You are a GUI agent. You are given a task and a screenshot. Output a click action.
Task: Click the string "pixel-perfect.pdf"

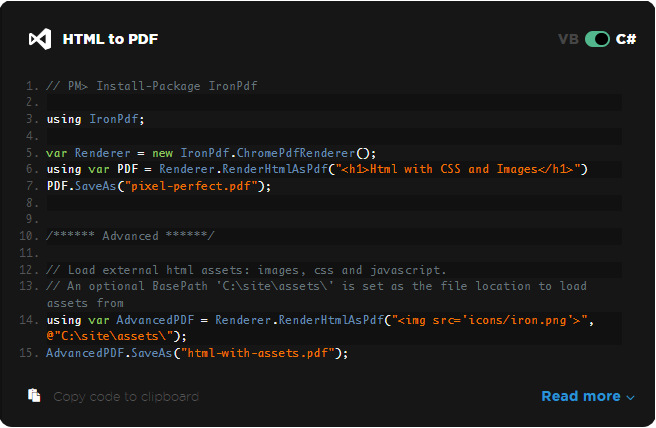(191, 186)
